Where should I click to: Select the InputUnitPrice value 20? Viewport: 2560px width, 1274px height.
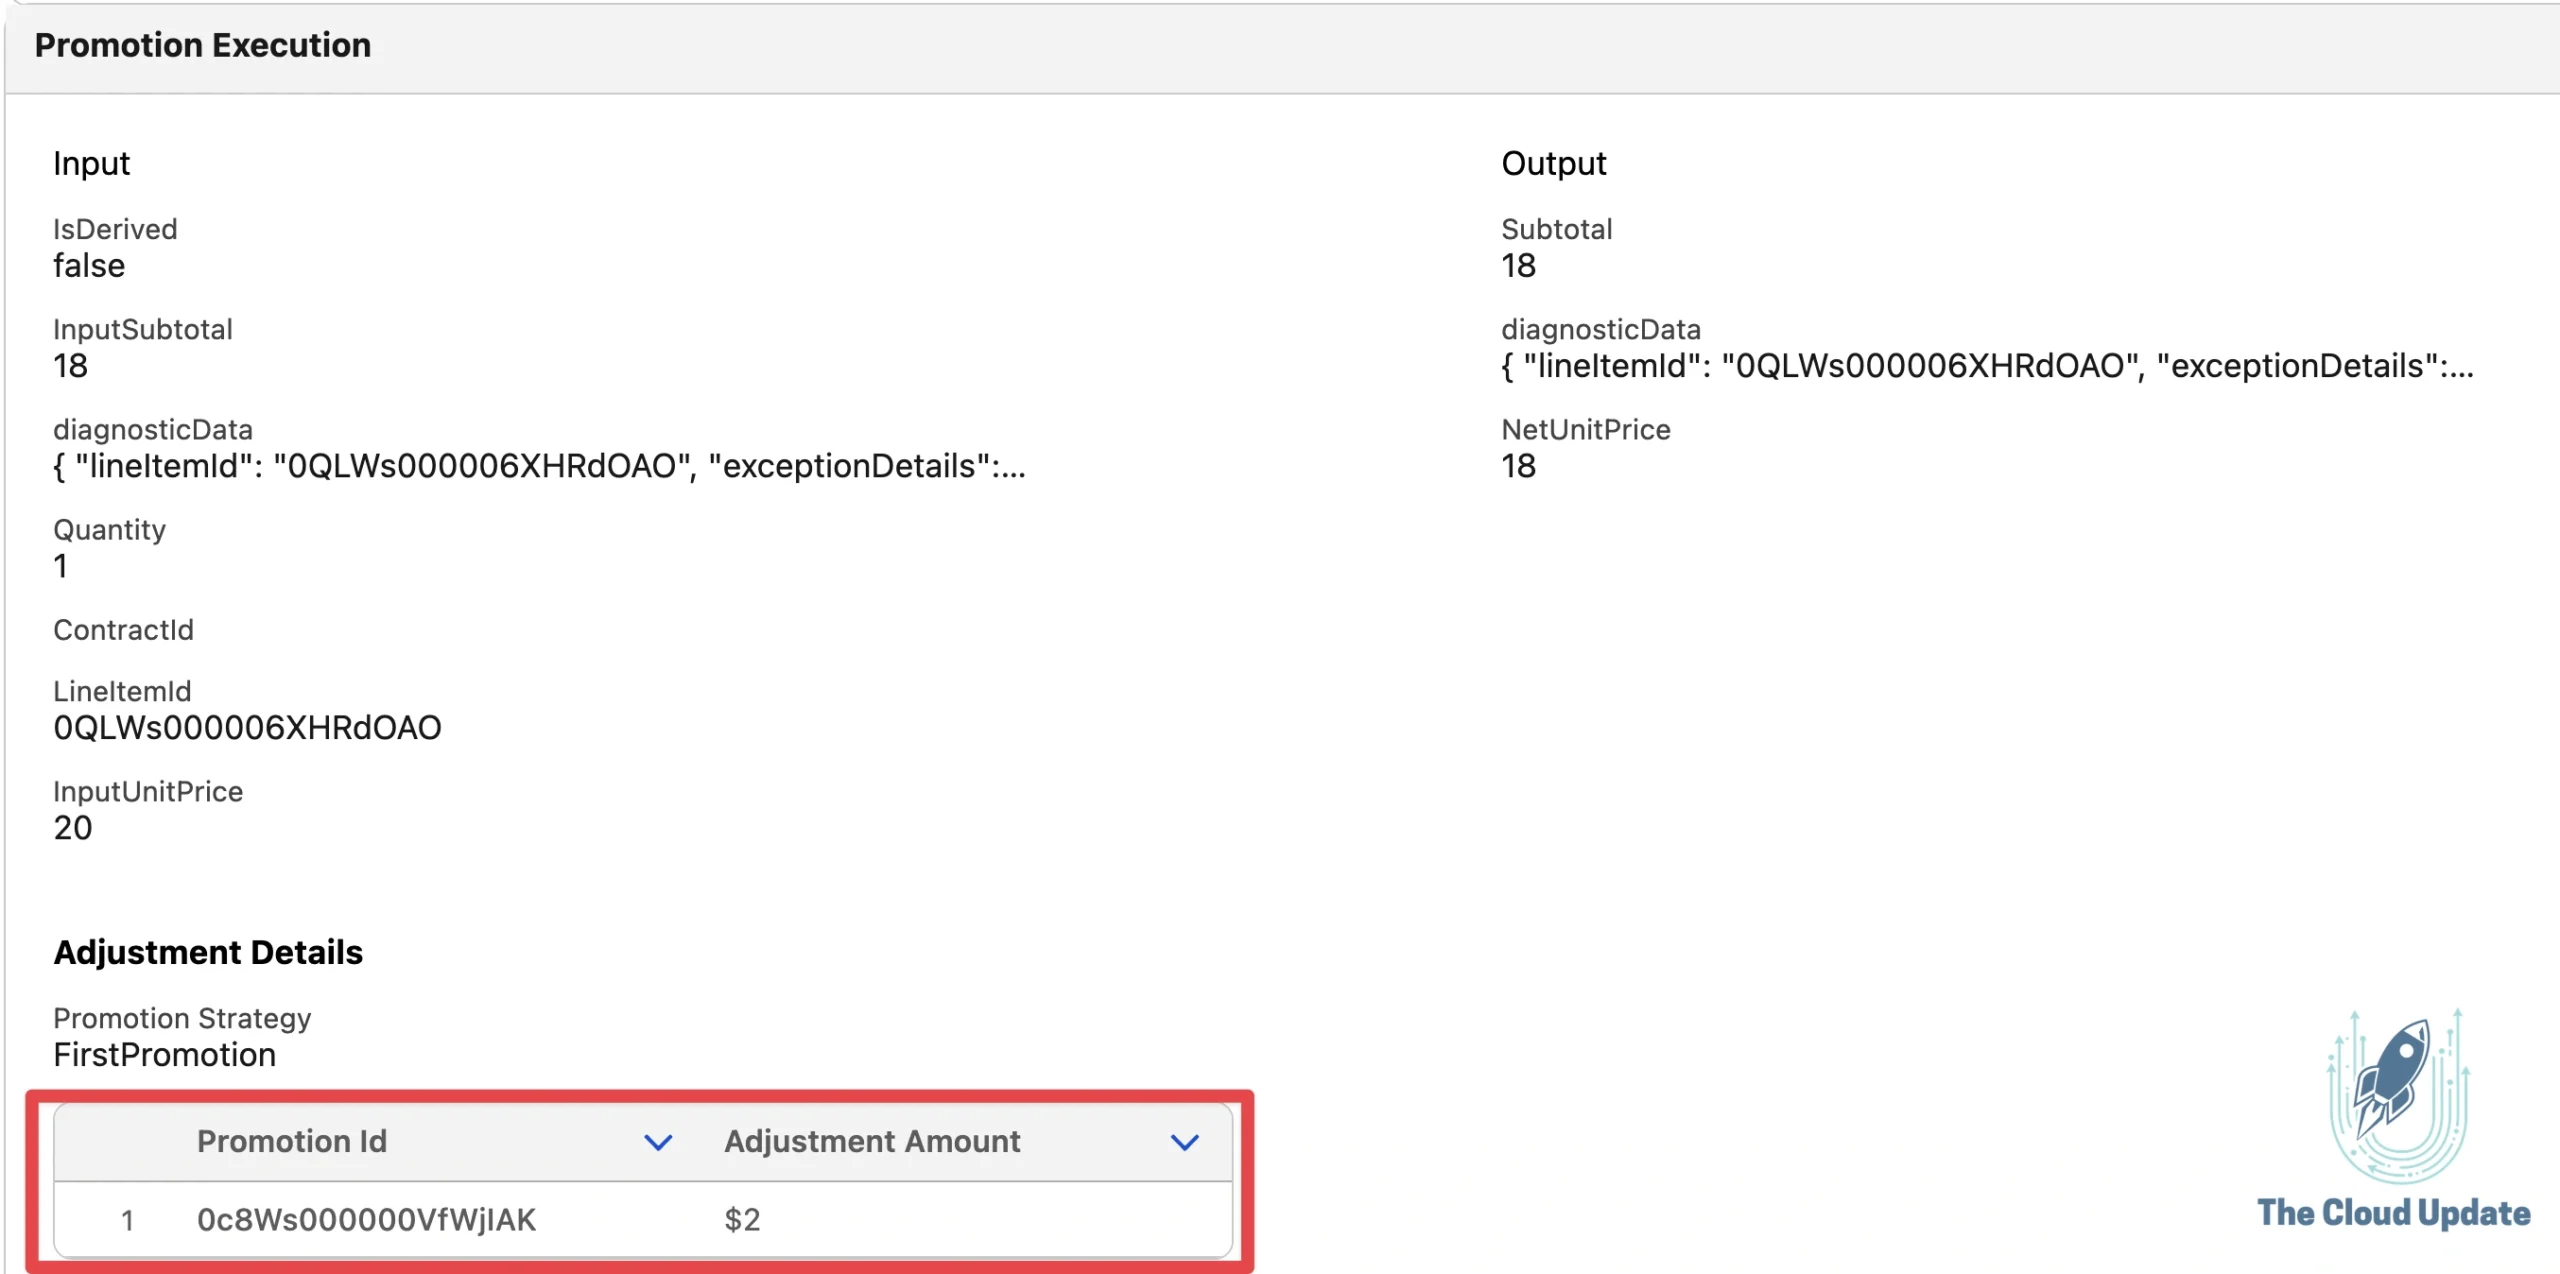(x=71, y=827)
